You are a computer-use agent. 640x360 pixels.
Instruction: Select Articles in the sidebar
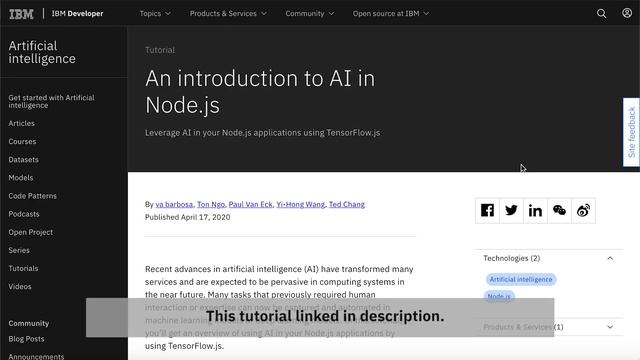[21, 123]
